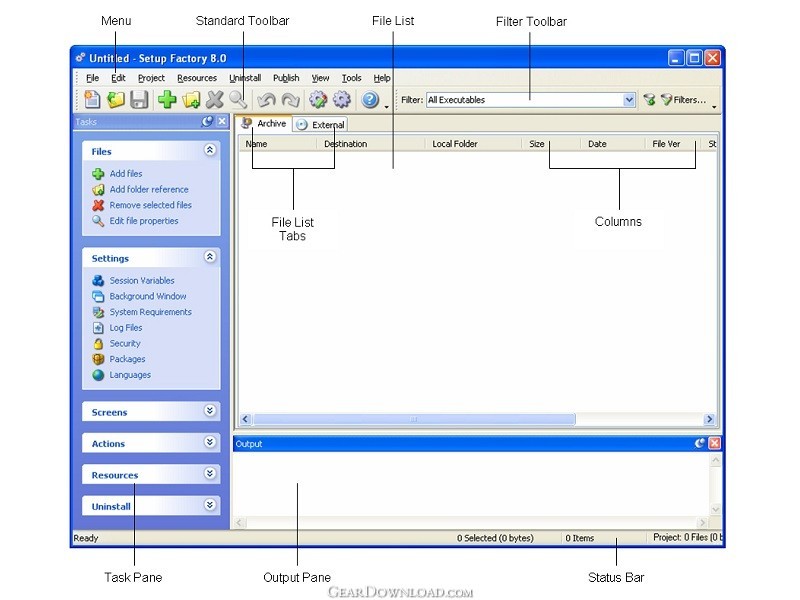Viewport: 800px width, 600px height.
Task: Click the Build gear with pencil icon
Action: 318,99
